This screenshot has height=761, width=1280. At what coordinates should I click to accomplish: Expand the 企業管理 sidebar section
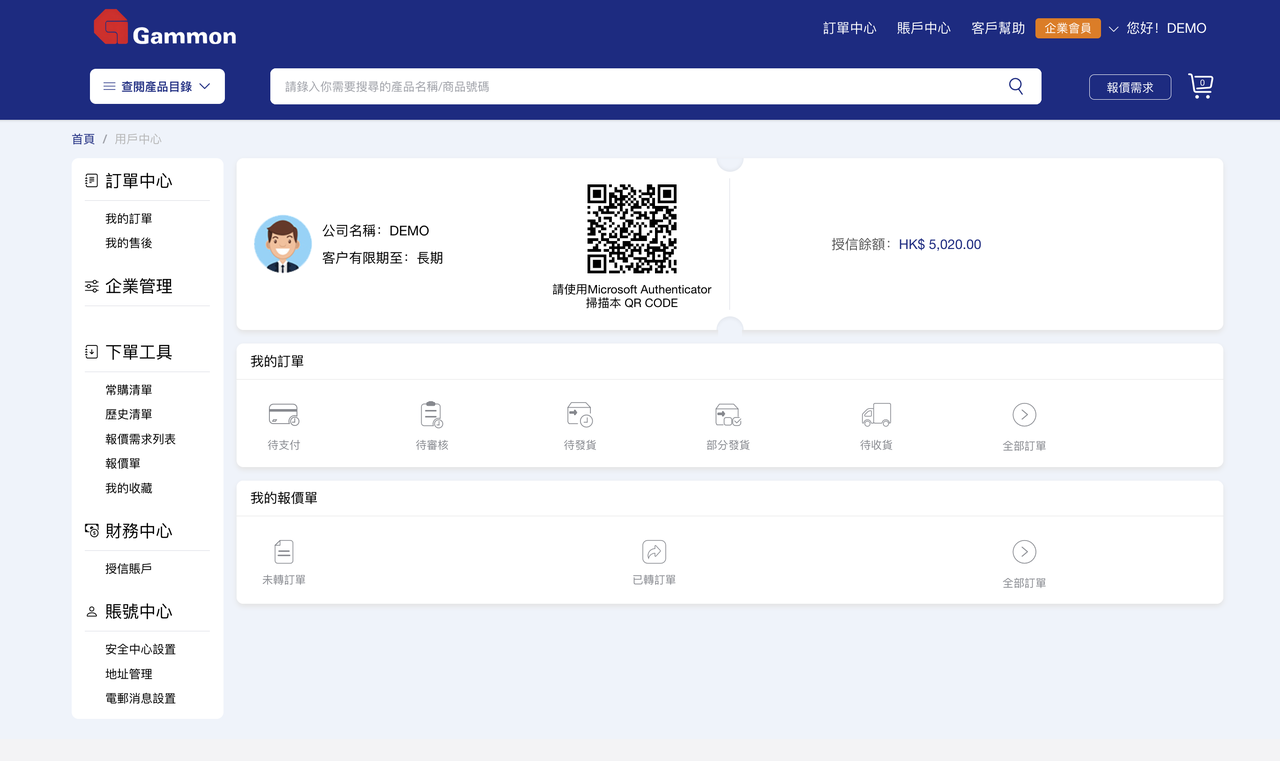[138, 286]
